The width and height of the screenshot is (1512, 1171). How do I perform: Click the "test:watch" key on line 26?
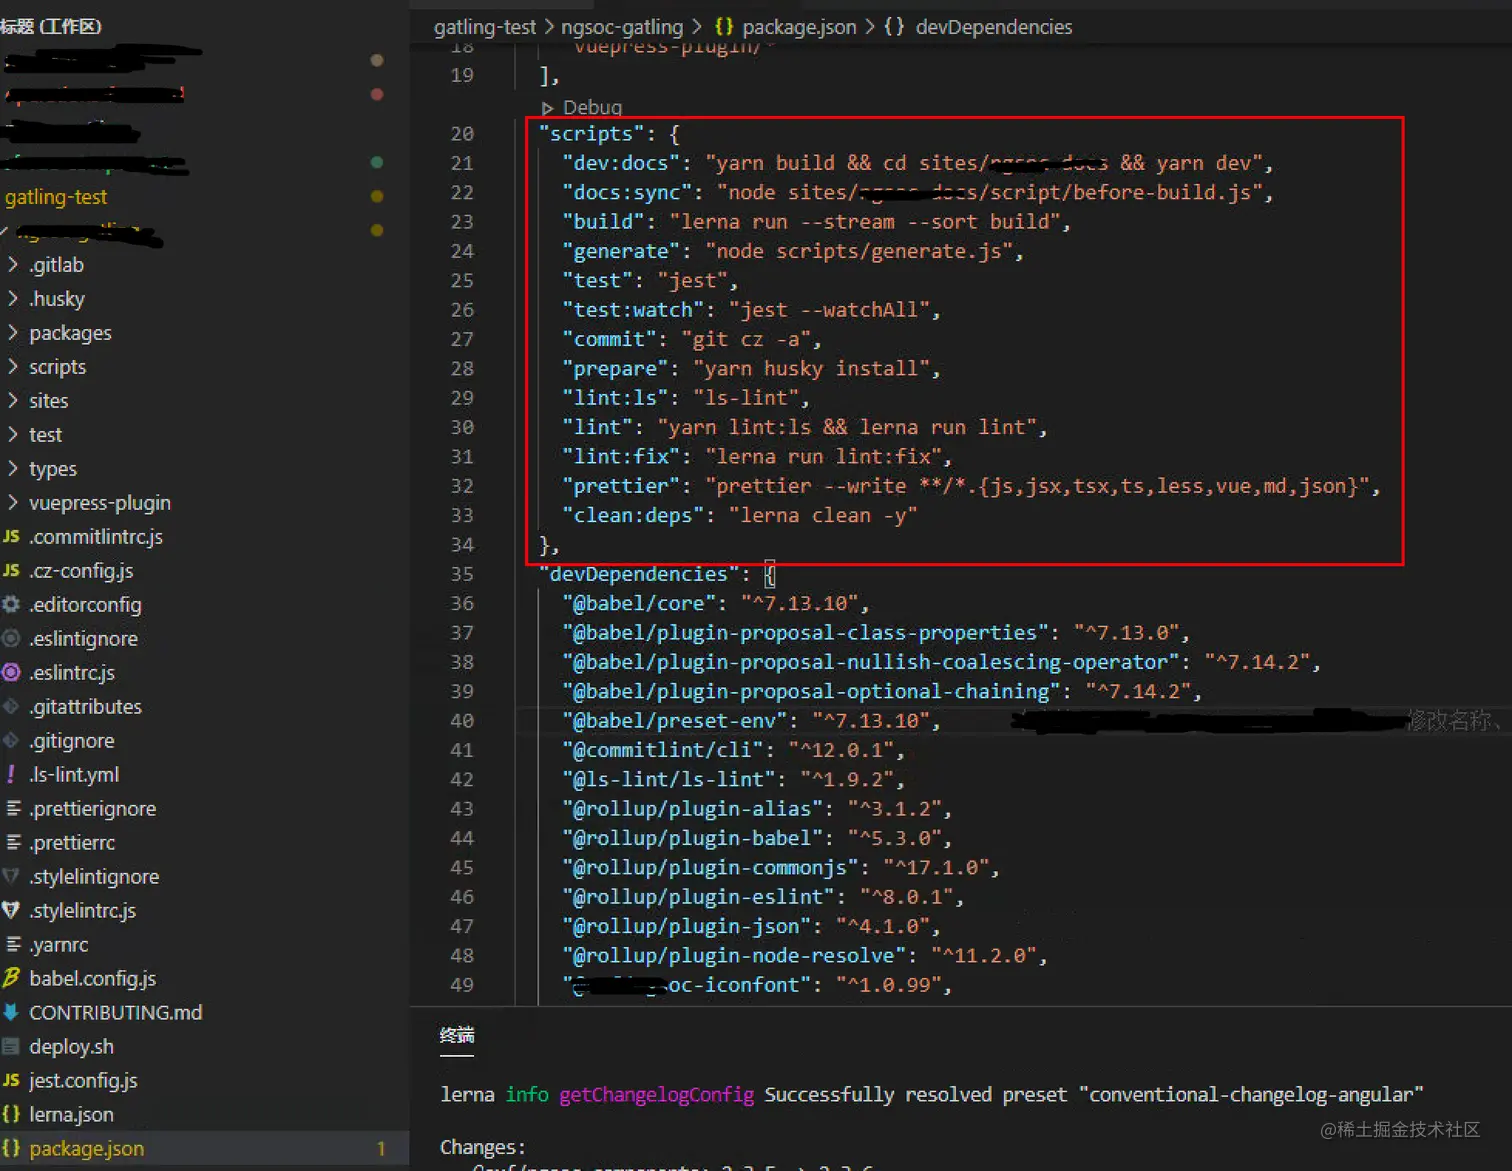[x=633, y=310]
